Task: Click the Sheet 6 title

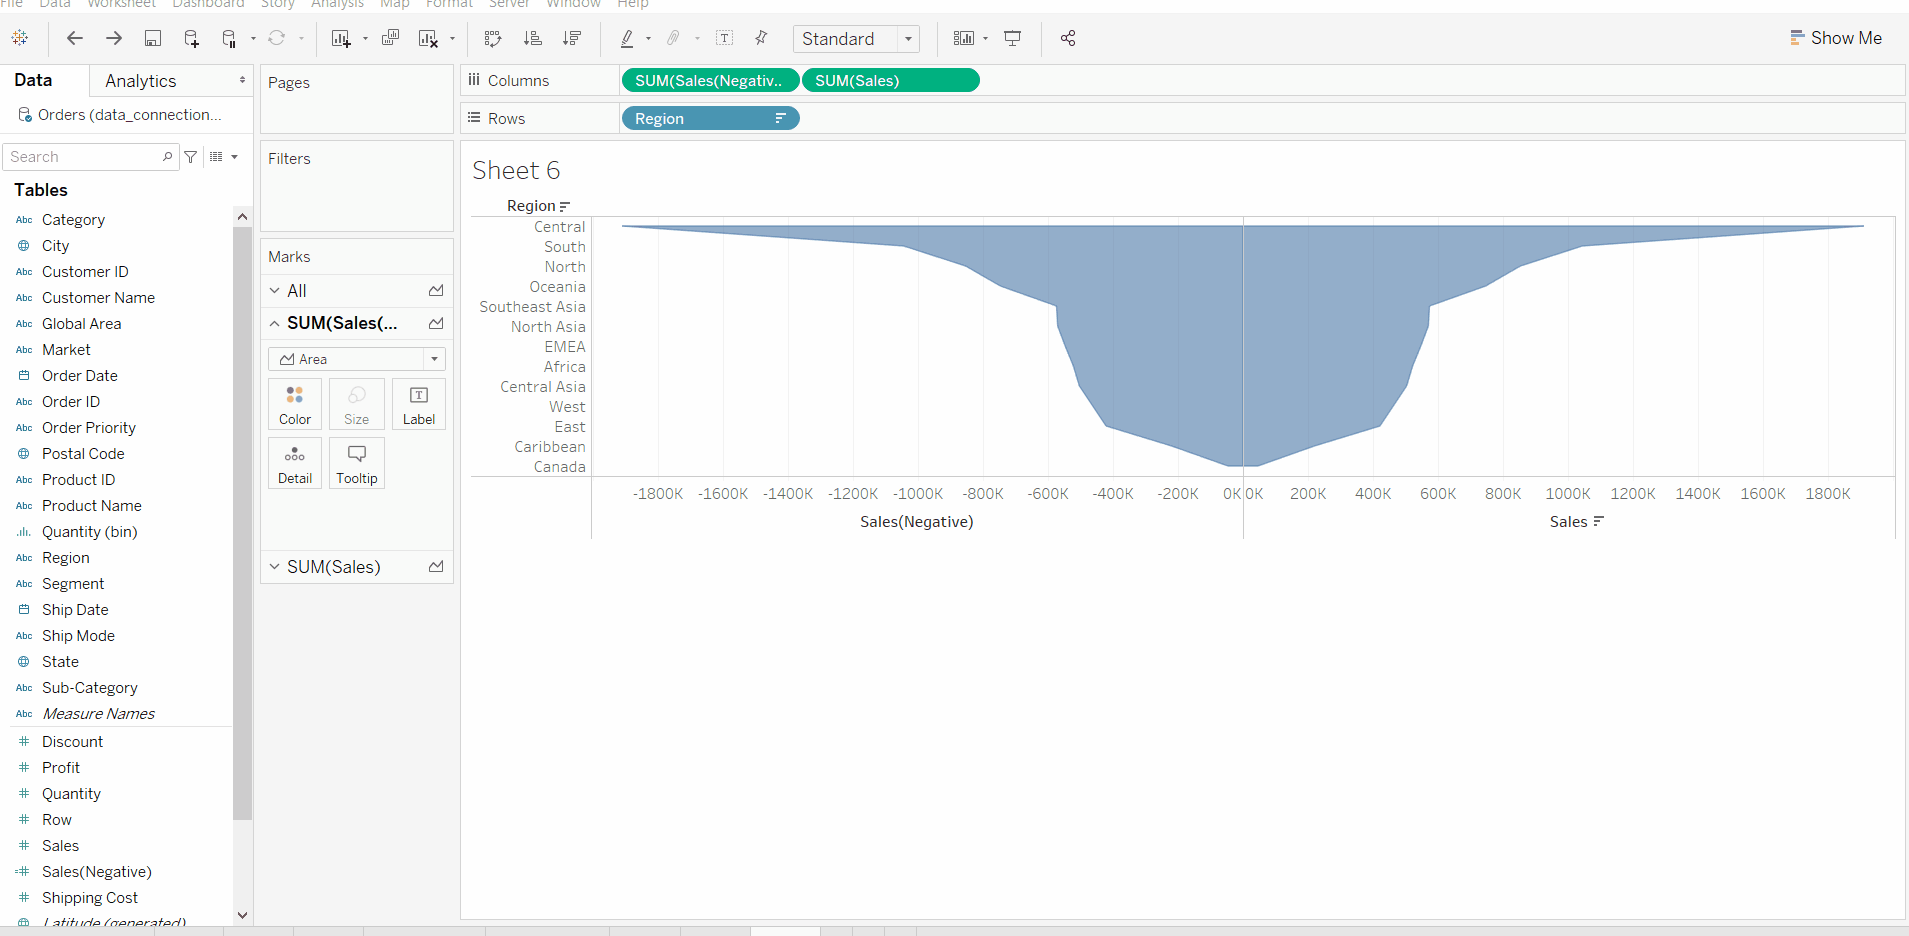Action: coord(516,170)
